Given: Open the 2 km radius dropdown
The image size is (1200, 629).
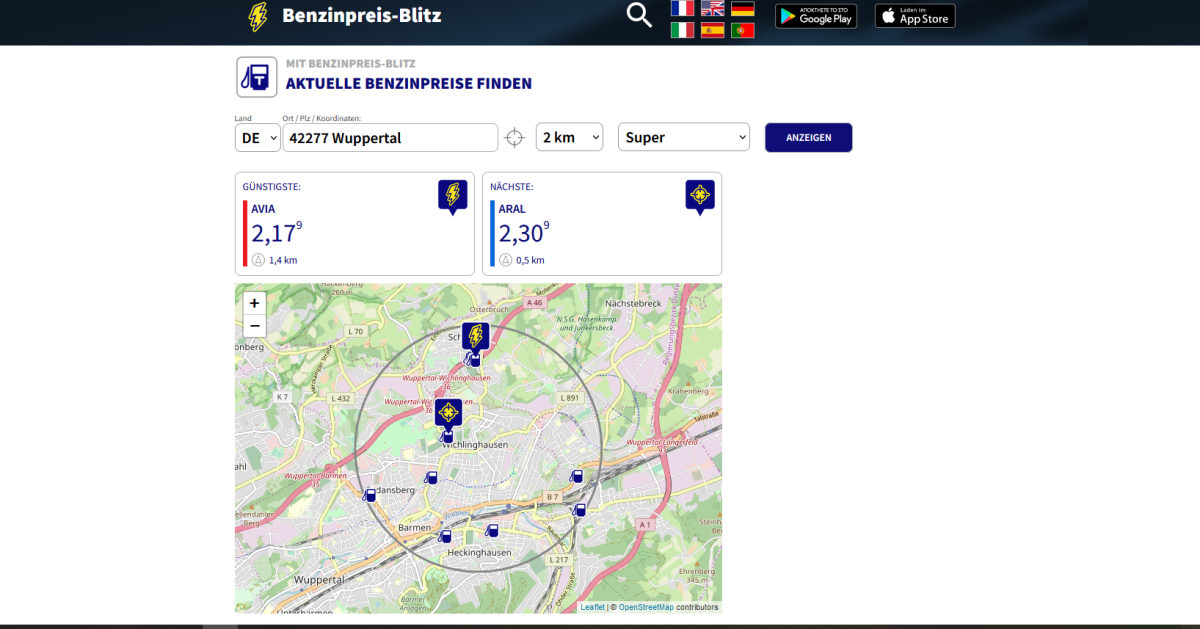Looking at the screenshot, I should point(570,137).
